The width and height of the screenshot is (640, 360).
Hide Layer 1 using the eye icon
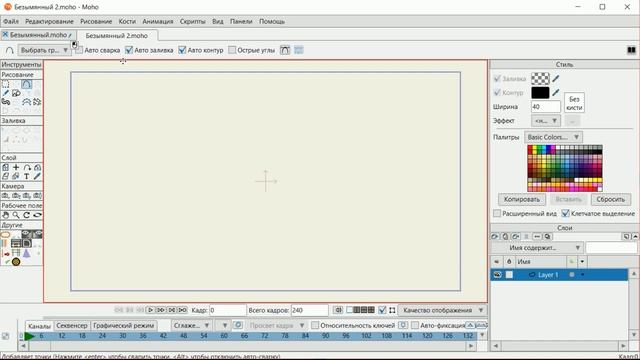[x=497, y=275]
